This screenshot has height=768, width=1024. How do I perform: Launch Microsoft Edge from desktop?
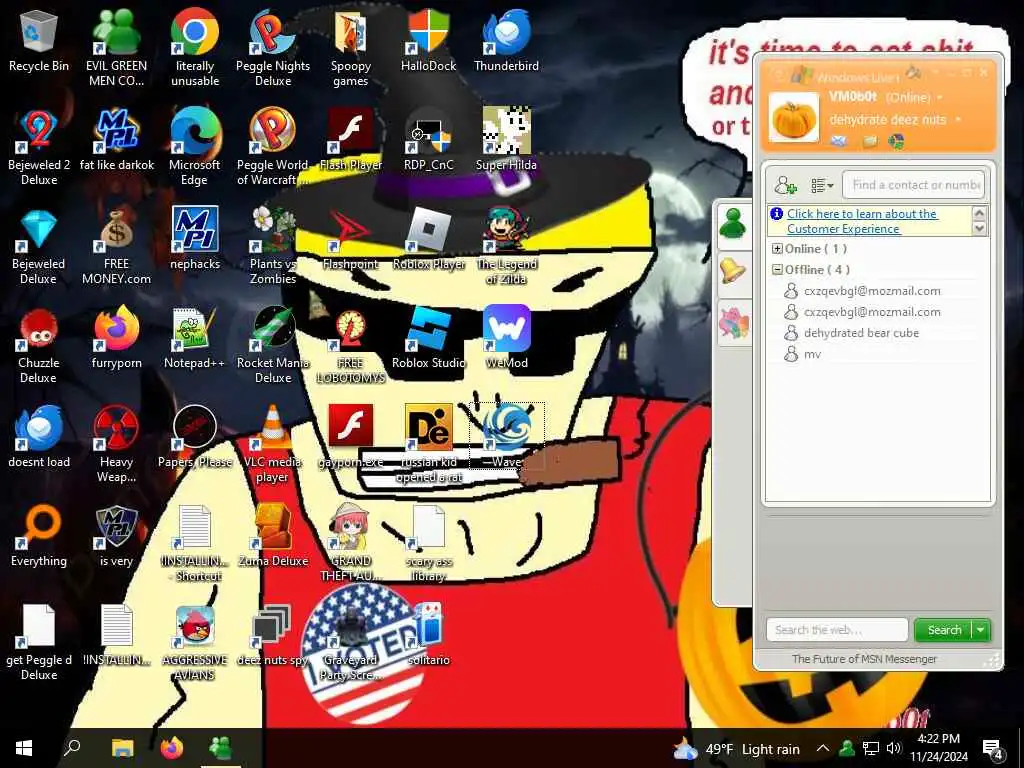195,147
